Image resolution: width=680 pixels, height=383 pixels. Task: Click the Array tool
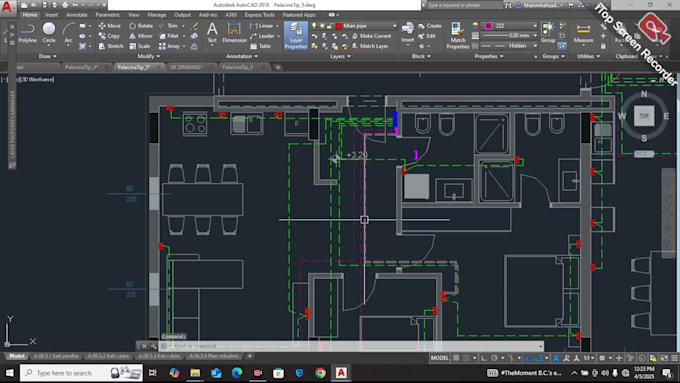coord(169,46)
